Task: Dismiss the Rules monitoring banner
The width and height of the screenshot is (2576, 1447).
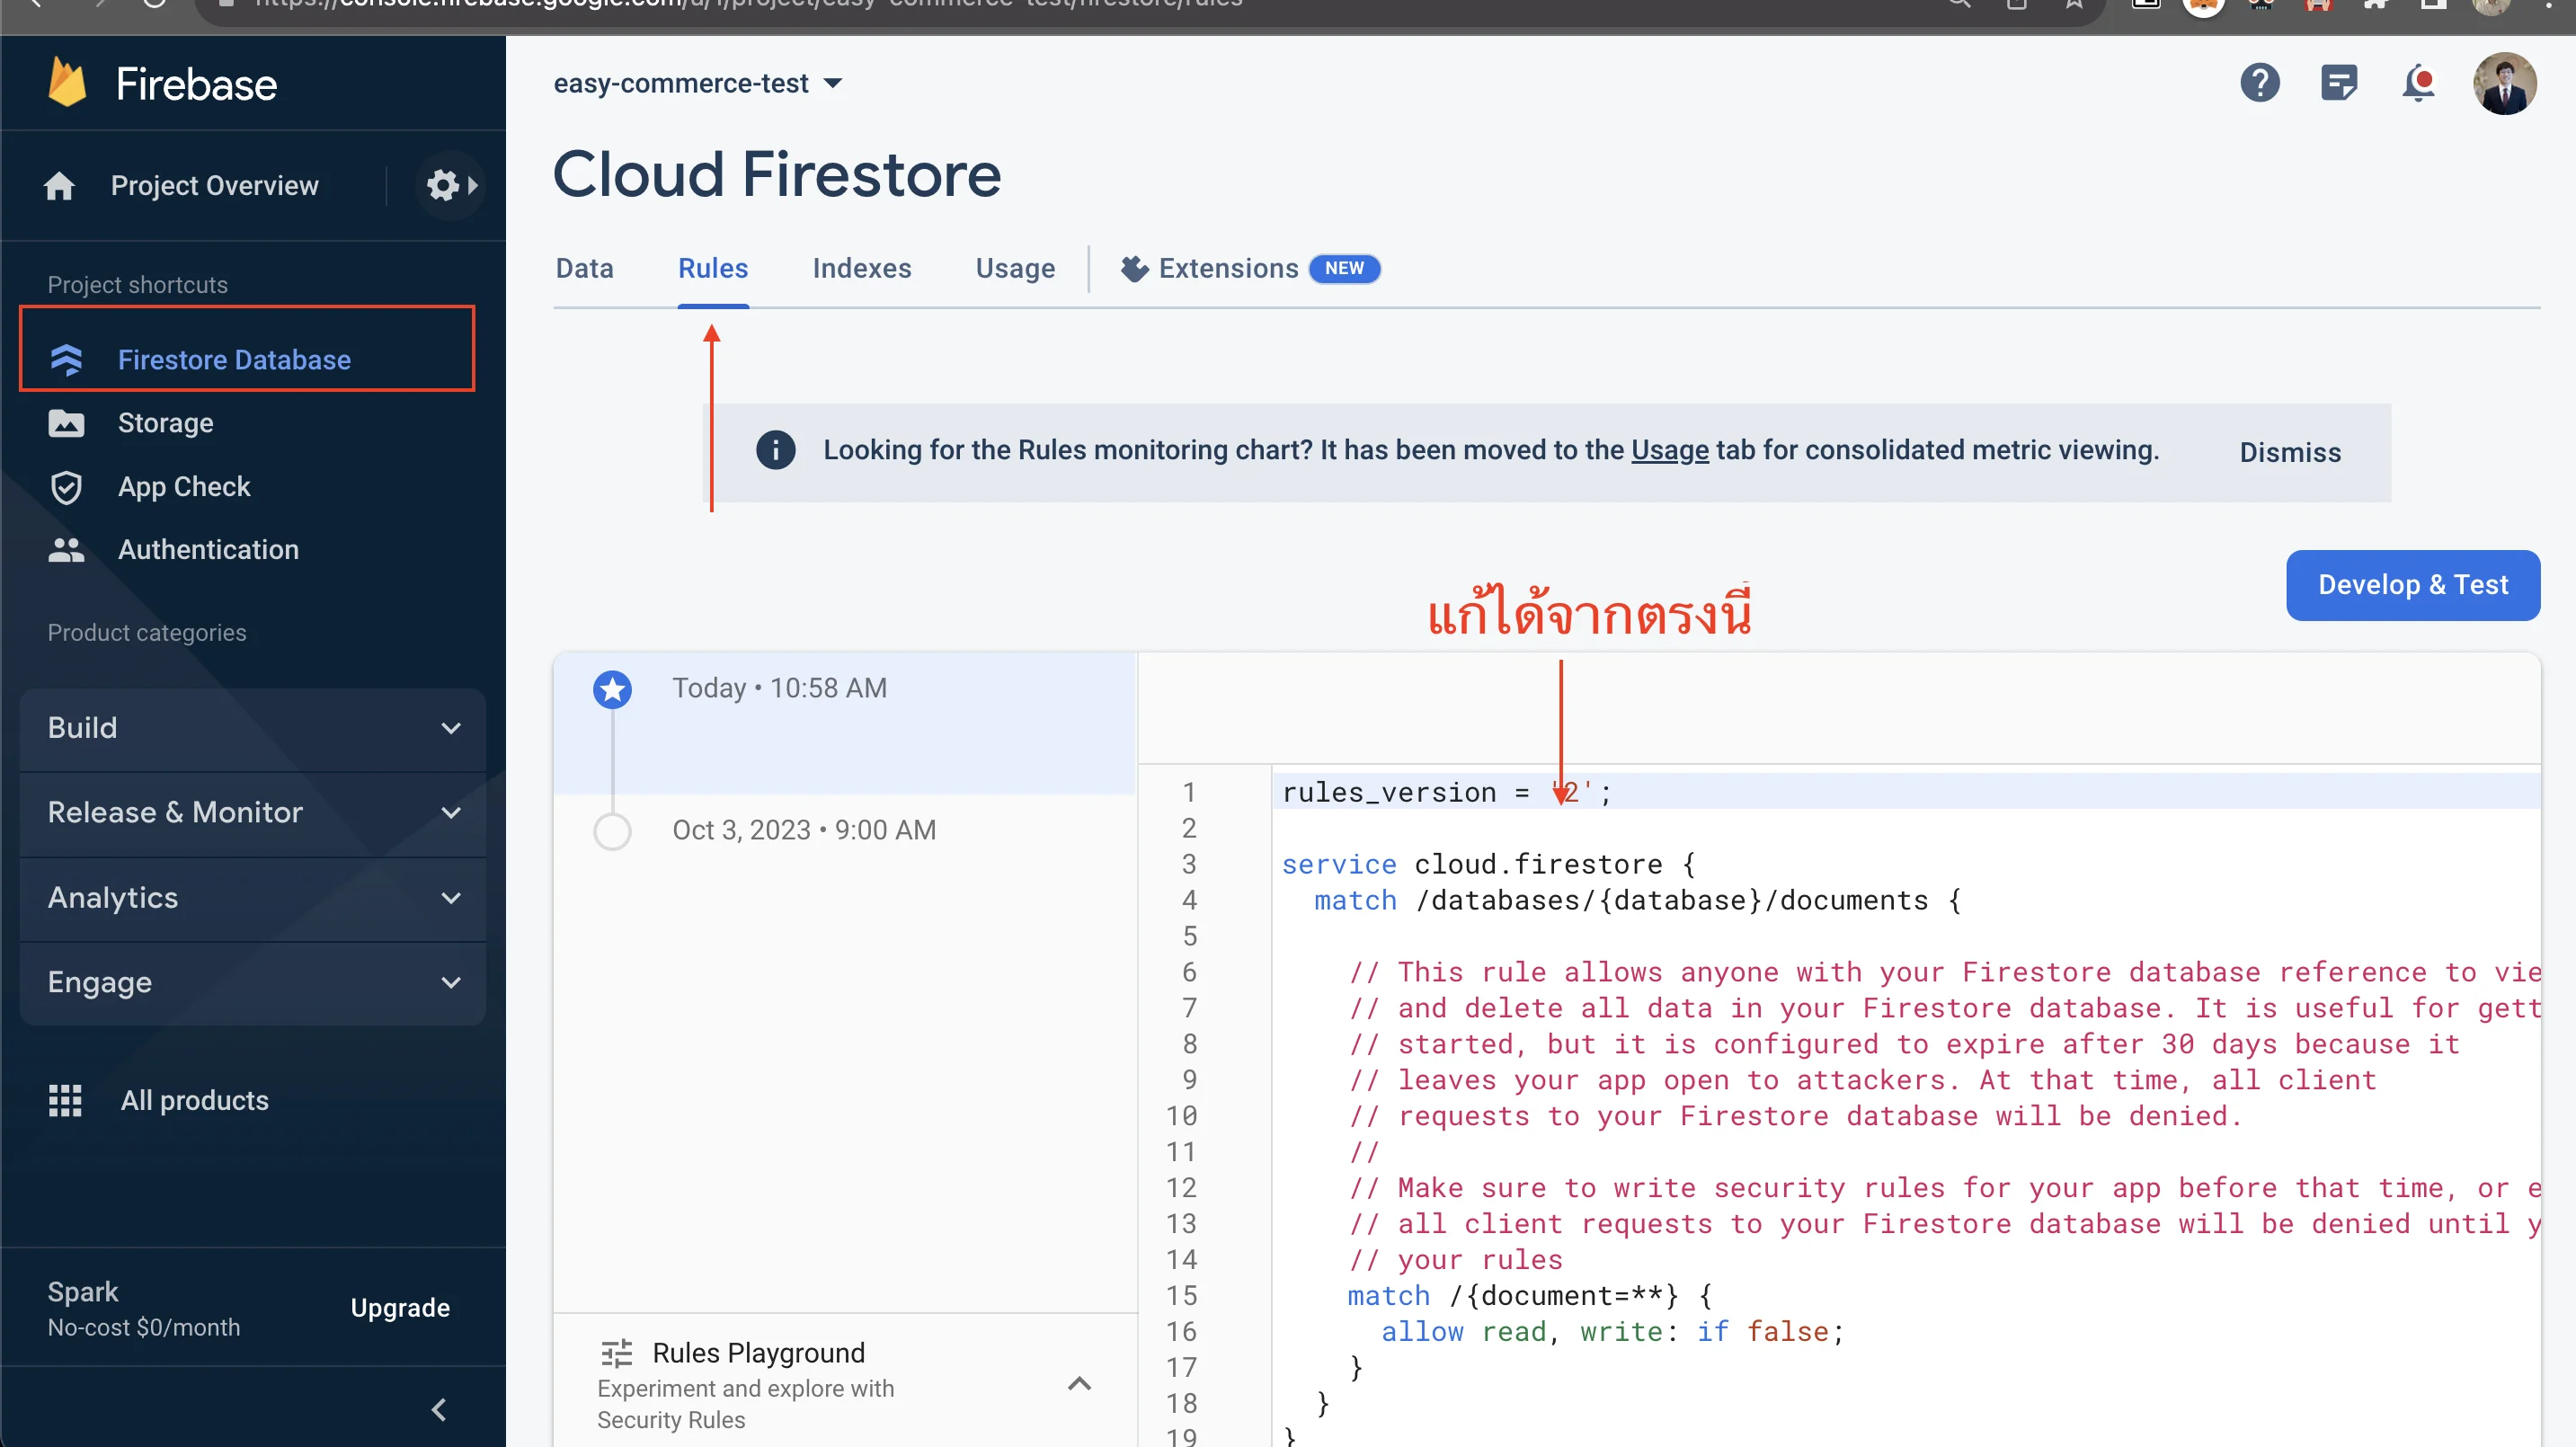Action: tap(2290, 452)
